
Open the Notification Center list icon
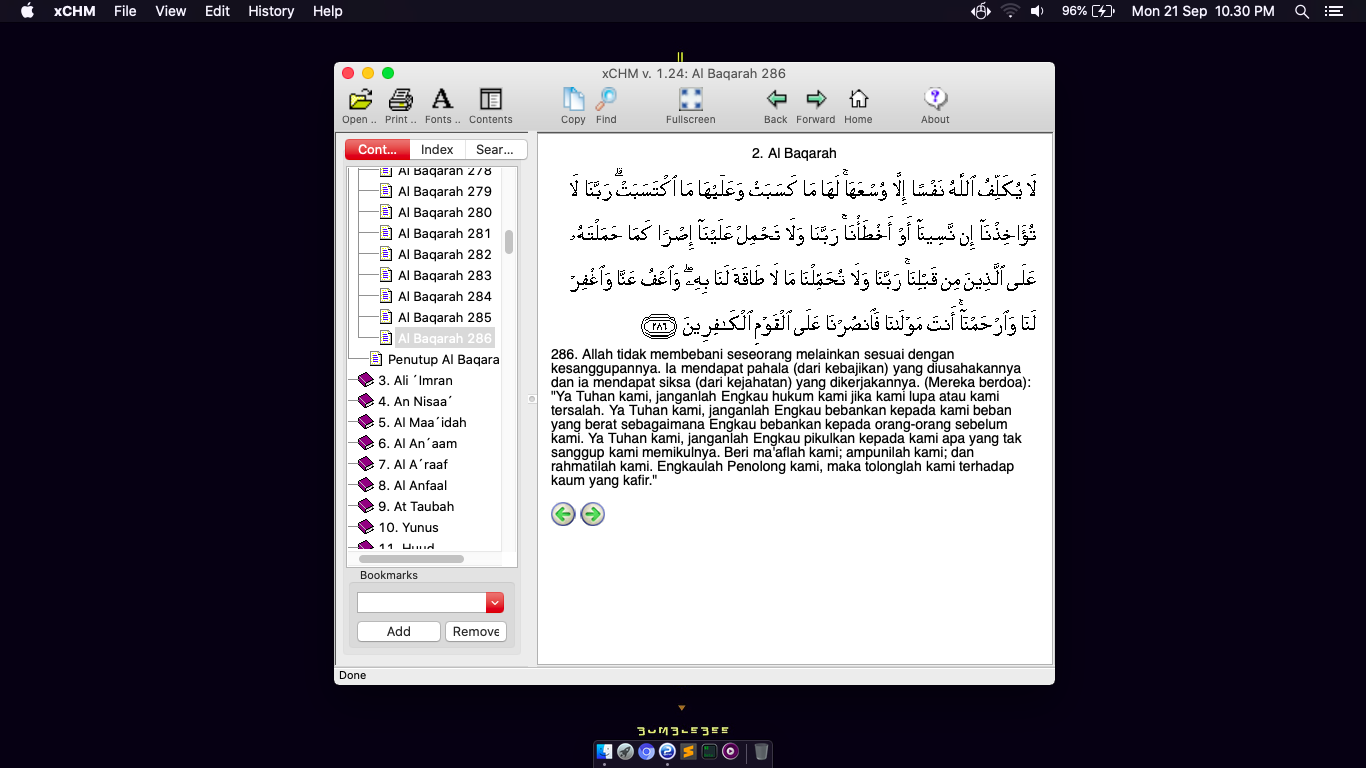tap(1333, 11)
